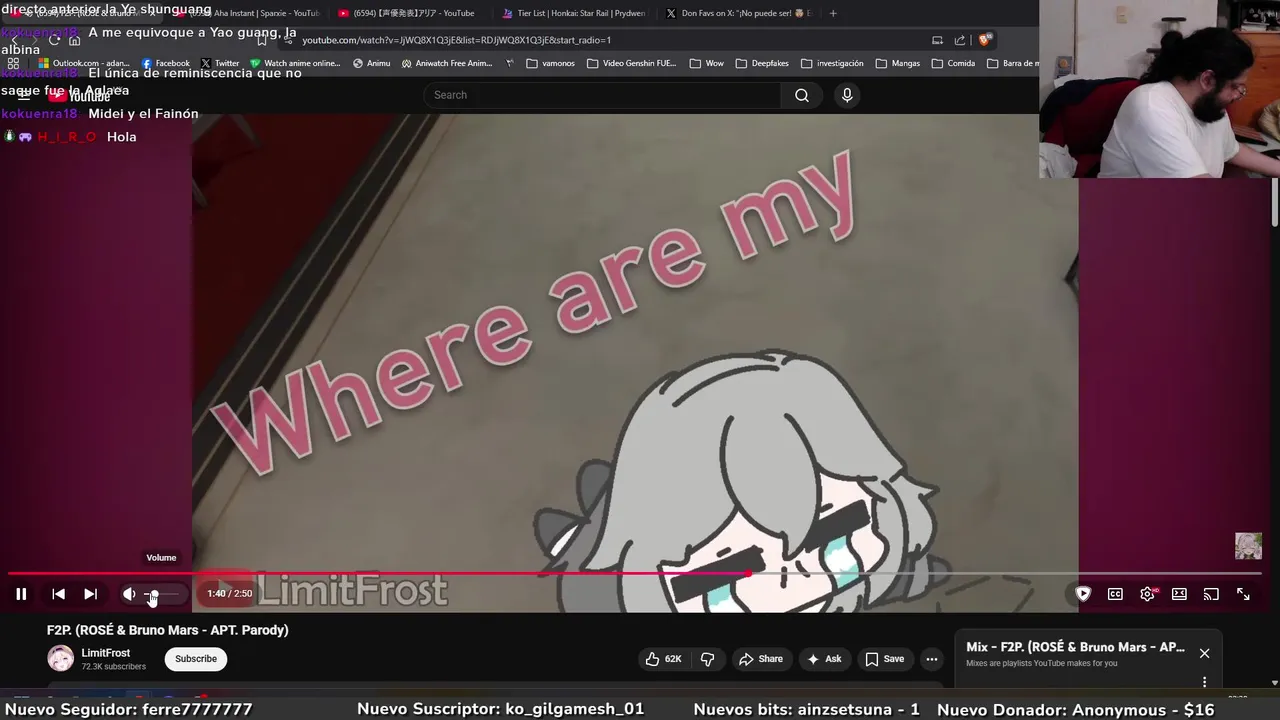Cast video to TV
Viewport: 1280px width, 720px height.
(x=1211, y=594)
